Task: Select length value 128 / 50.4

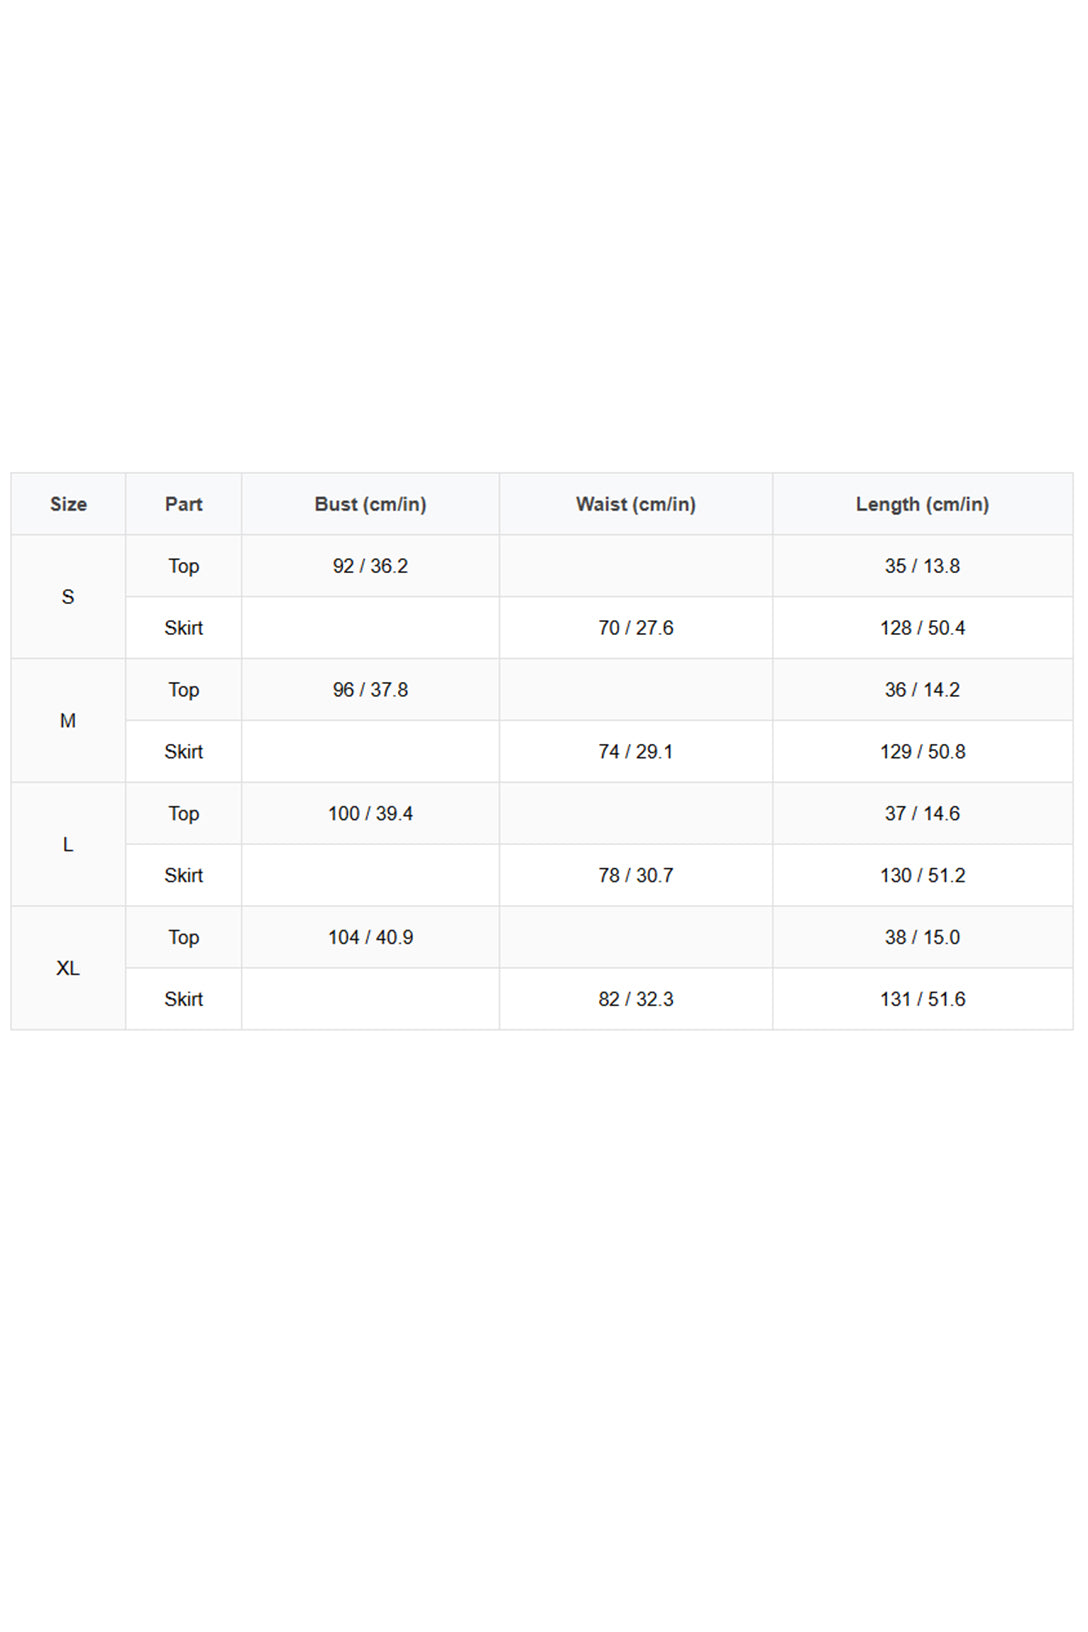Action: pos(922,628)
